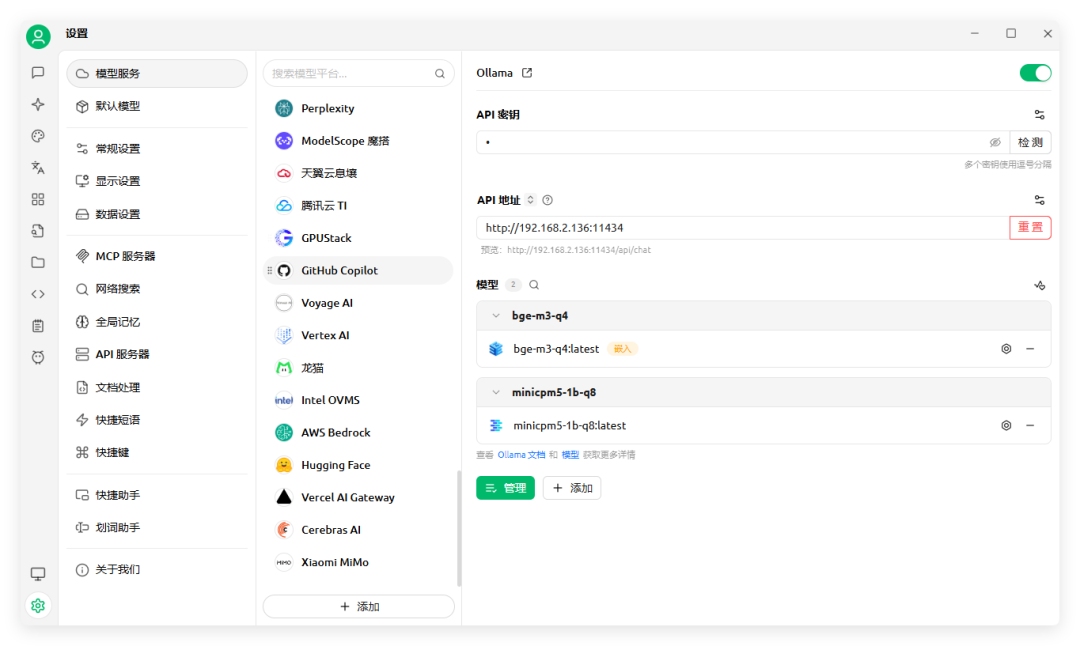
Task: Click the green 管理 models button
Action: 506,488
